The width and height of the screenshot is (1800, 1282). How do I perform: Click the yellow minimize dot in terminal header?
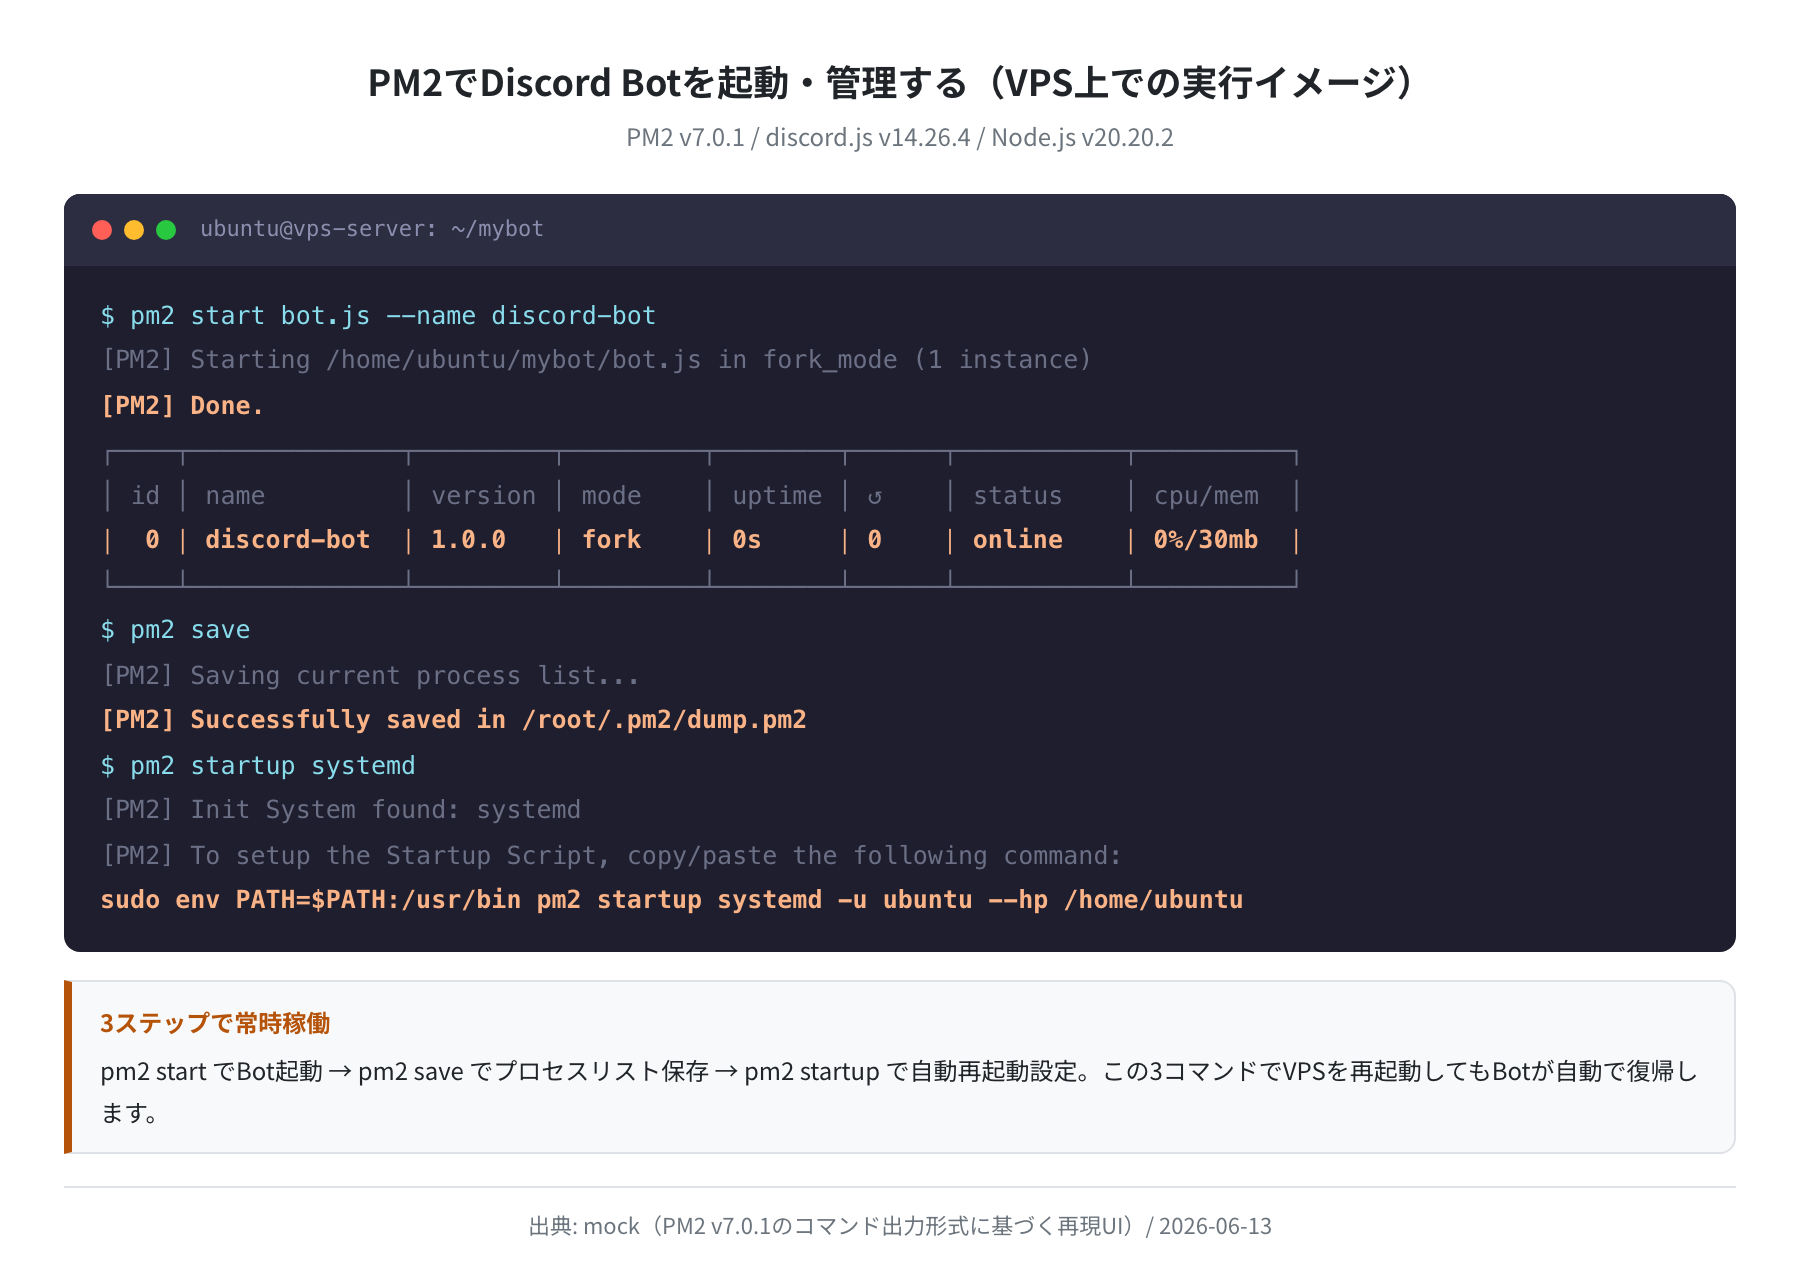pos(134,230)
